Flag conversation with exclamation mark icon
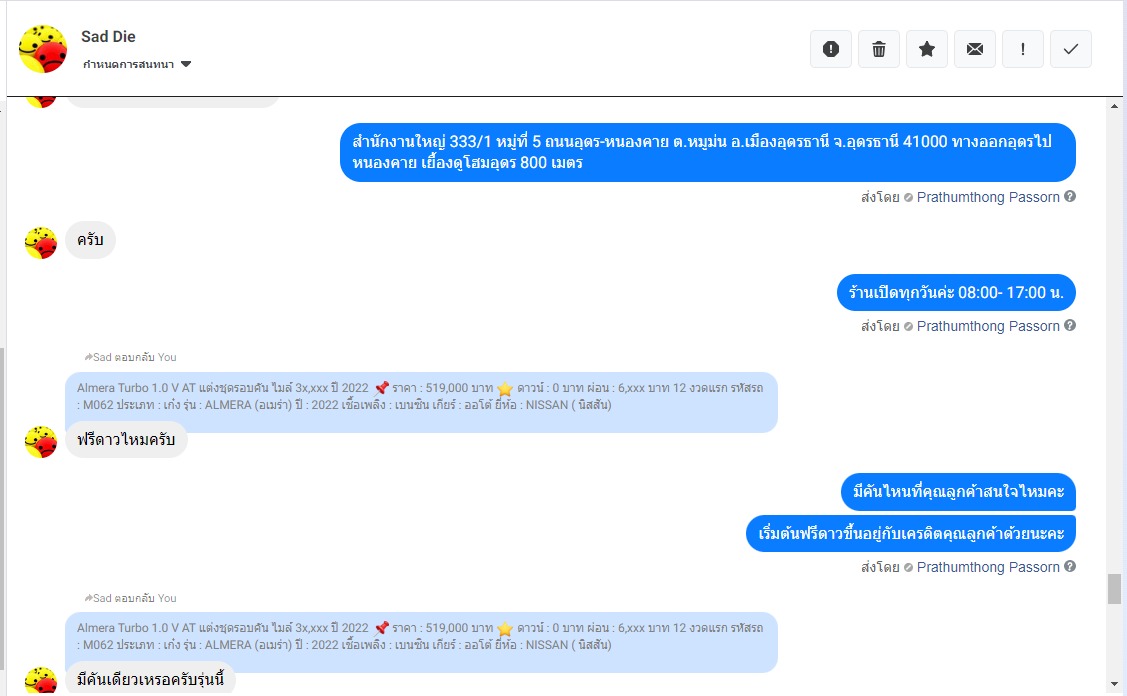Screen dimensions: 1127x696 [x=1023, y=49]
